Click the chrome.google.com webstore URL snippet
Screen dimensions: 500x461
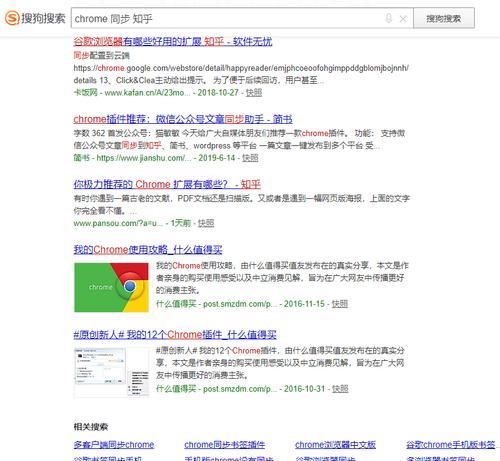[241, 68]
